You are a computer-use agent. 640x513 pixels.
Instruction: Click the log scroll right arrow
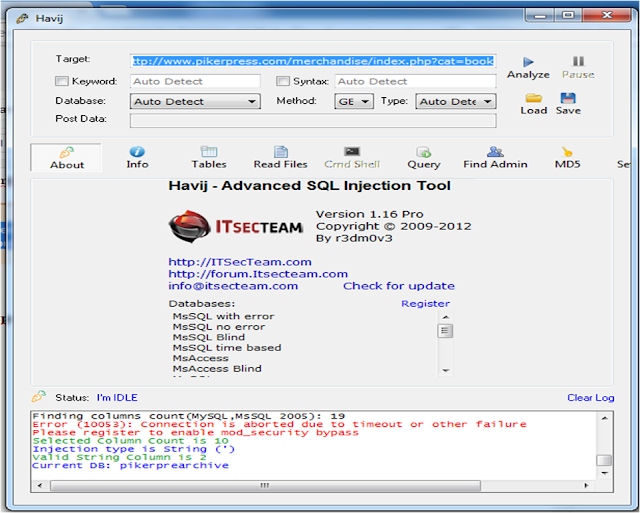[x=587, y=486]
